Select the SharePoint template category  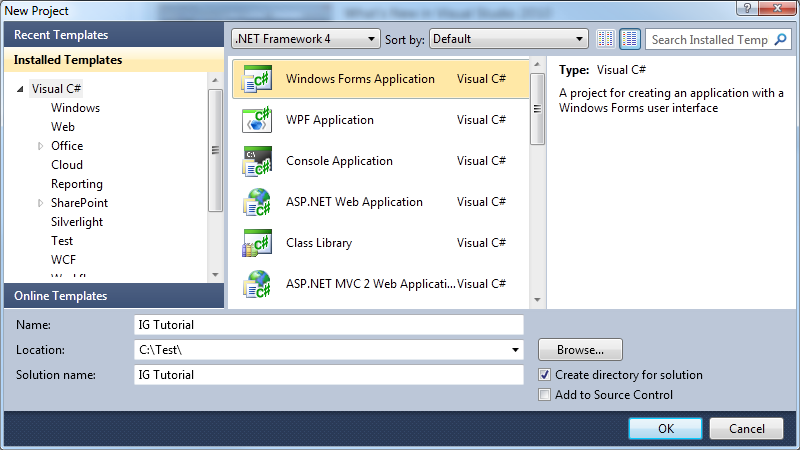(79, 203)
